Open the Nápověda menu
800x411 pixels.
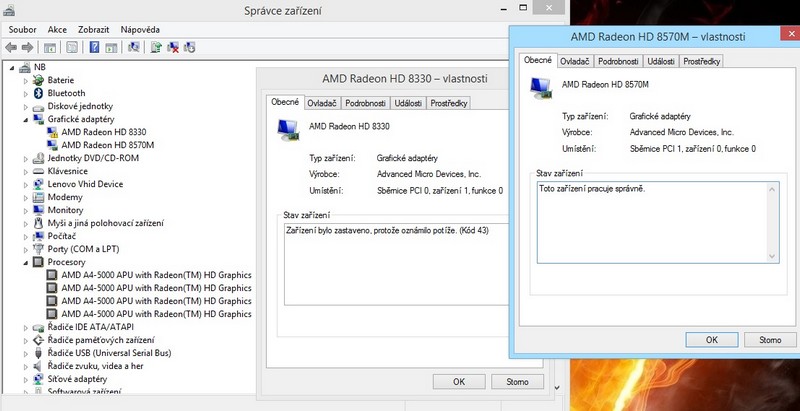(x=140, y=30)
